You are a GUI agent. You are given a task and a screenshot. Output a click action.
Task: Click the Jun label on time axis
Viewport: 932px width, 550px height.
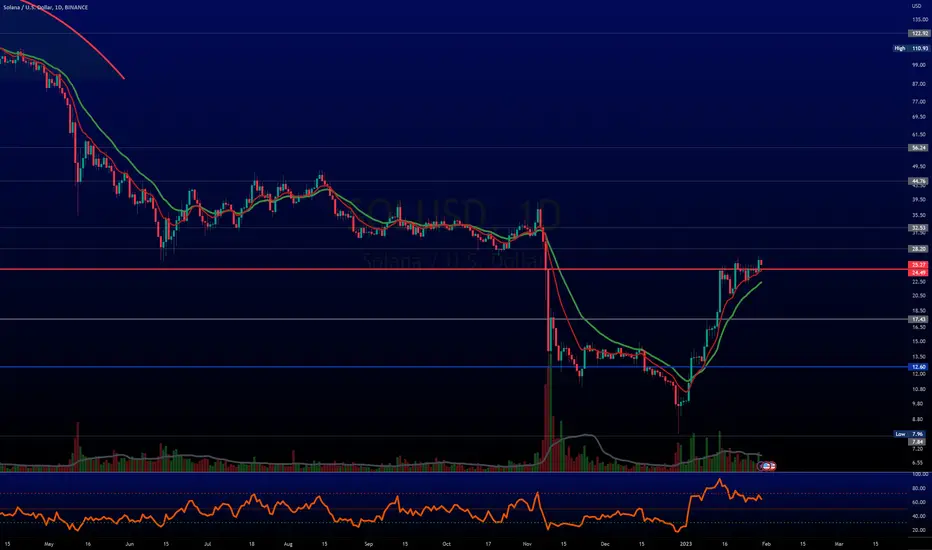tap(130, 544)
